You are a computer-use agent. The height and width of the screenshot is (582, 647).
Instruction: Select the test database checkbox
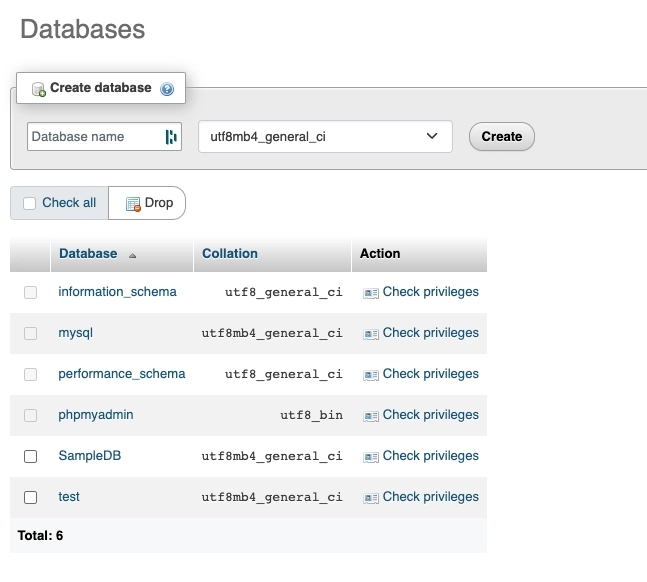coord(31,497)
